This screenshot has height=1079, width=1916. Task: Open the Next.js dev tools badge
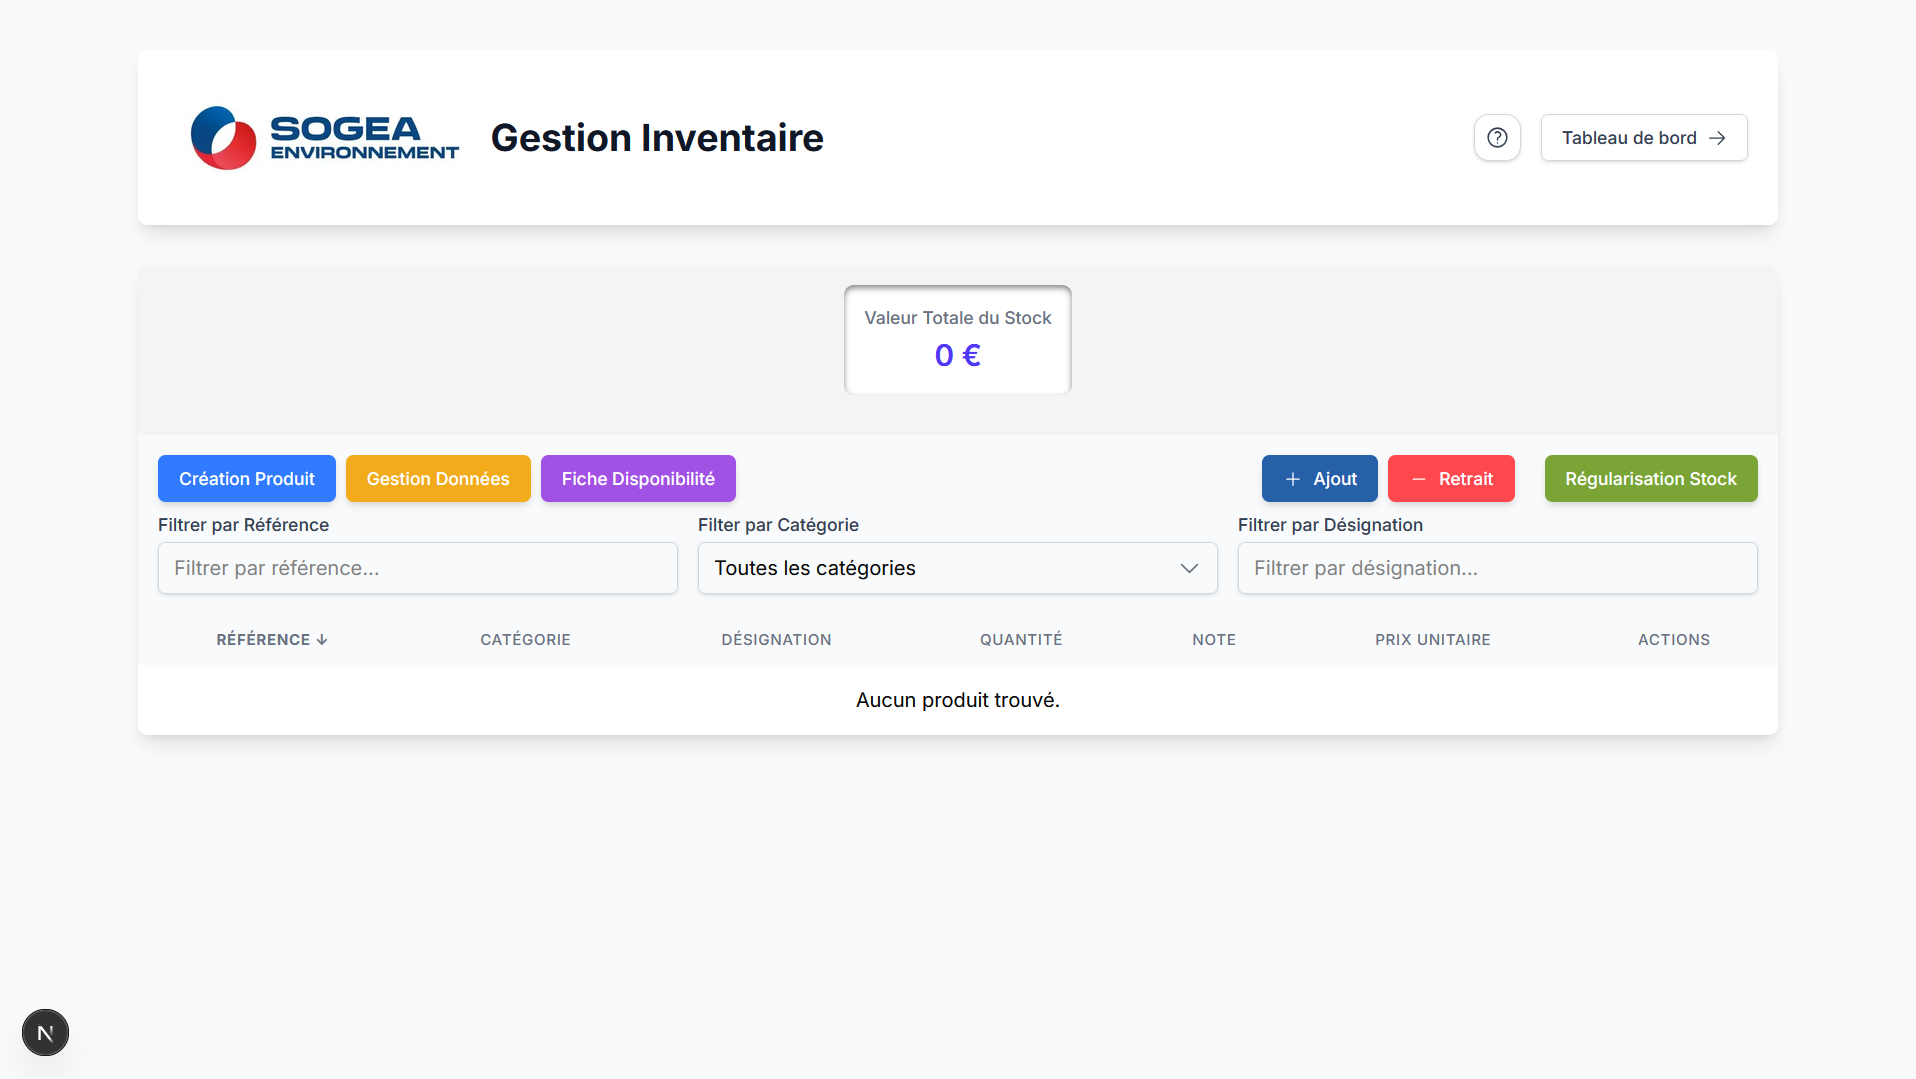tap(45, 1032)
